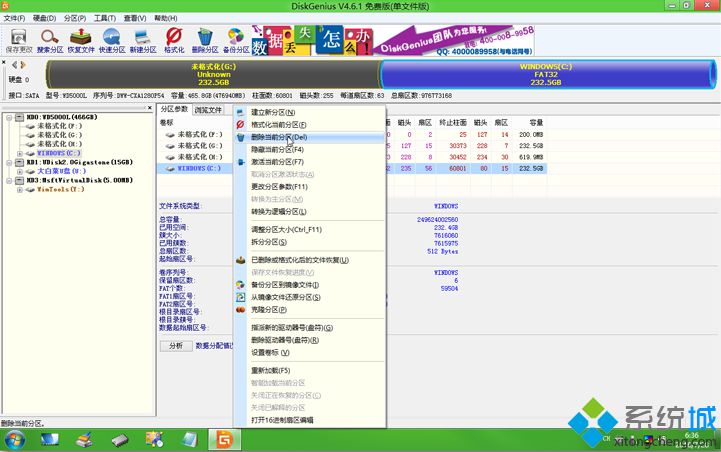721x452 pixels.
Task: Open the Windows Start orb
Action: [14, 440]
